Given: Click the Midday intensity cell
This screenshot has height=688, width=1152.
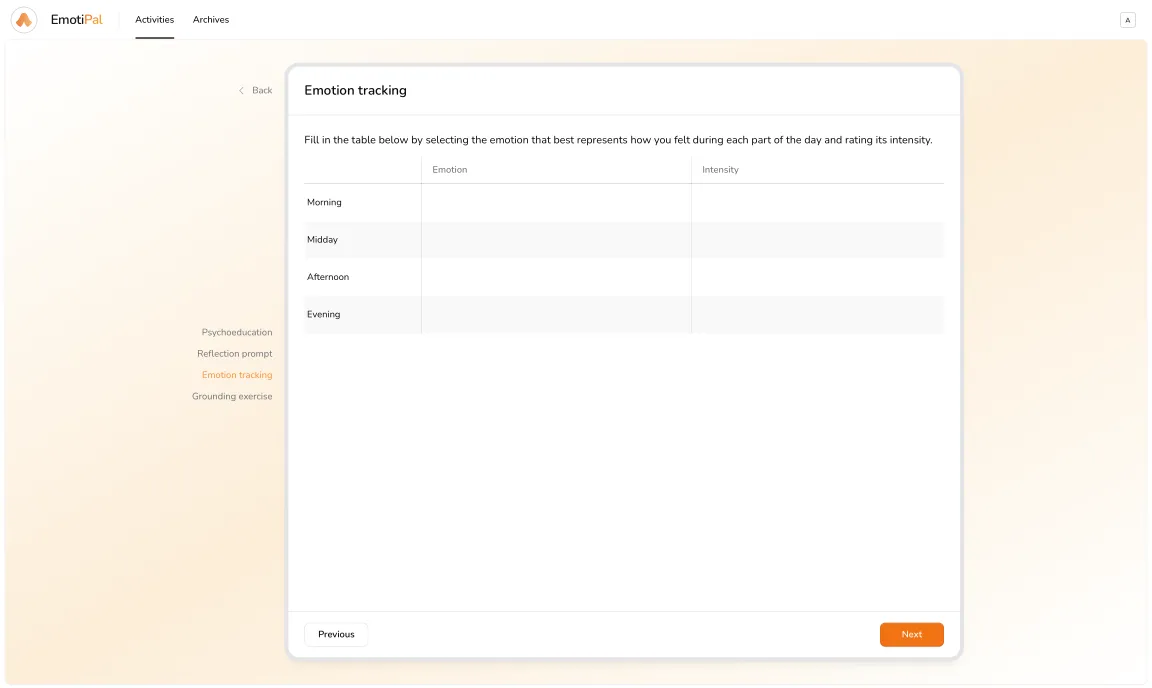Looking at the screenshot, I should point(818,239).
